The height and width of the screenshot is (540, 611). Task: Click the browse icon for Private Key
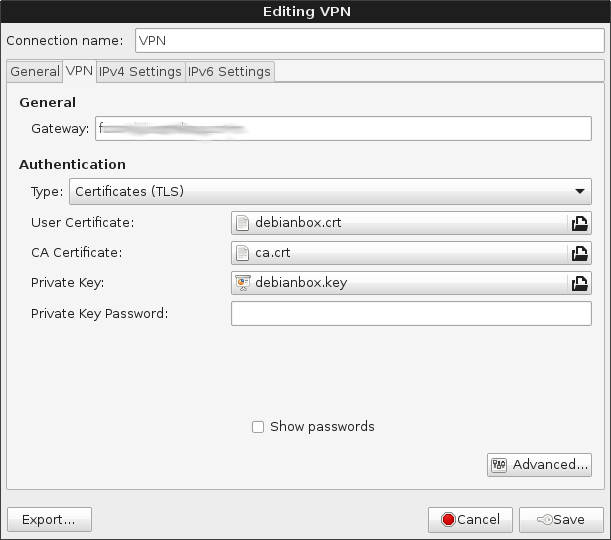(579, 283)
